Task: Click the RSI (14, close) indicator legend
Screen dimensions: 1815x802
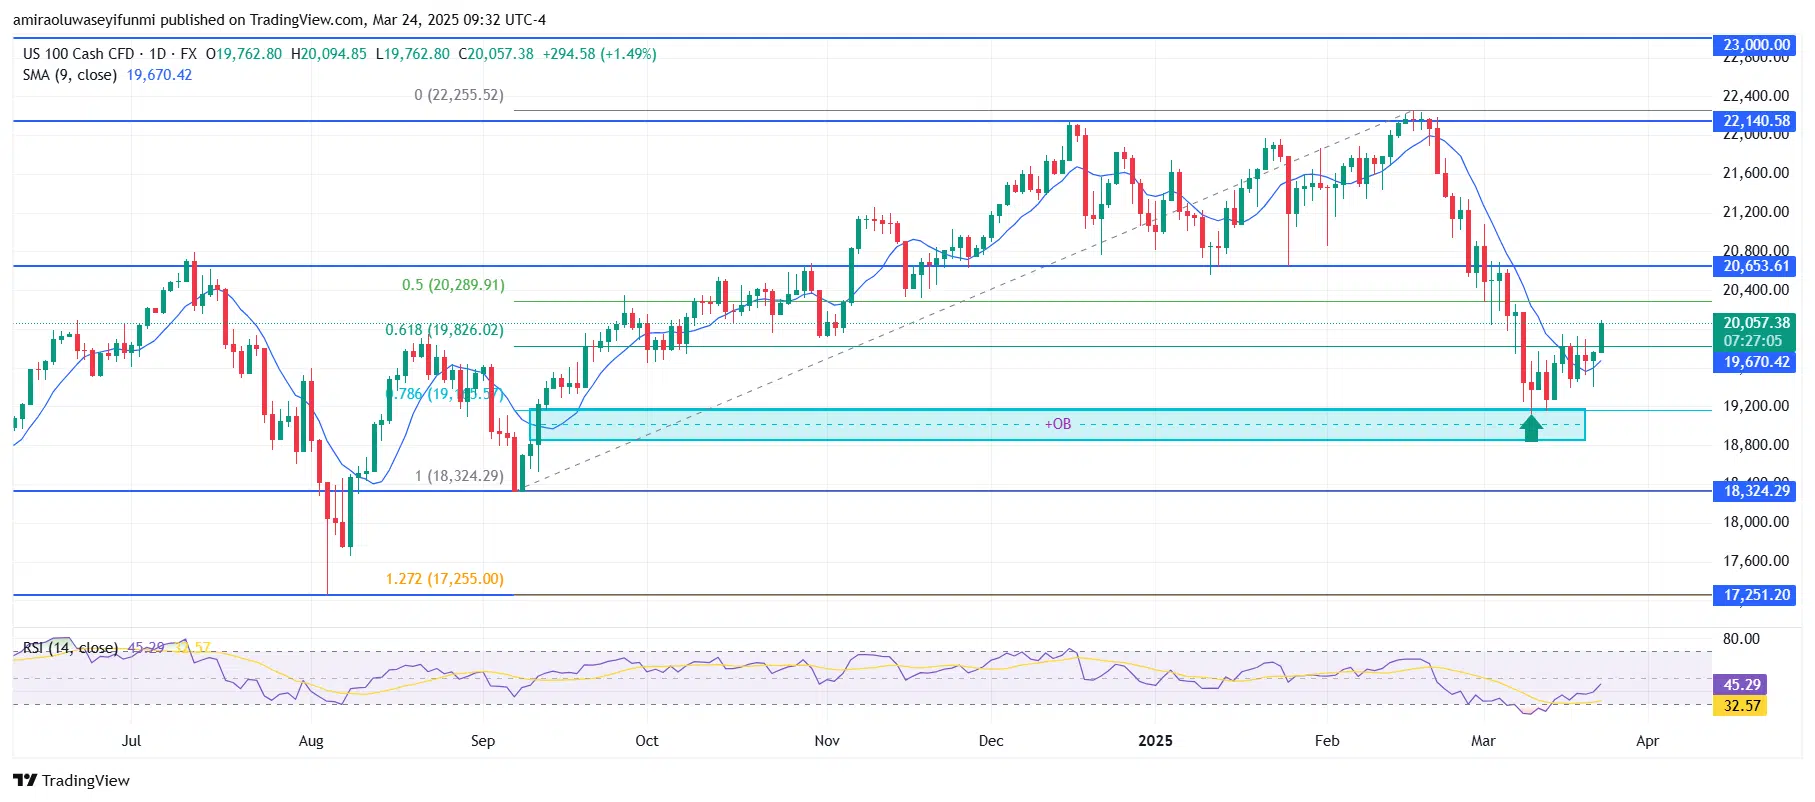Action: pos(70,648)
